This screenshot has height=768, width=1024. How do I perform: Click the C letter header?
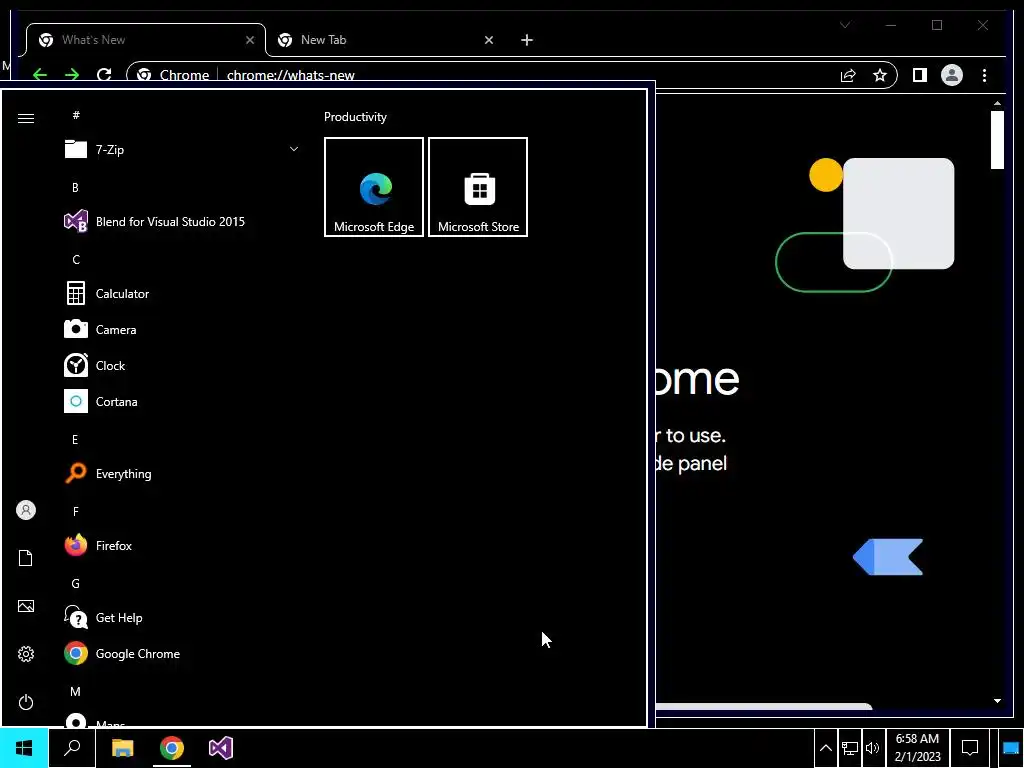pos(76,260)
